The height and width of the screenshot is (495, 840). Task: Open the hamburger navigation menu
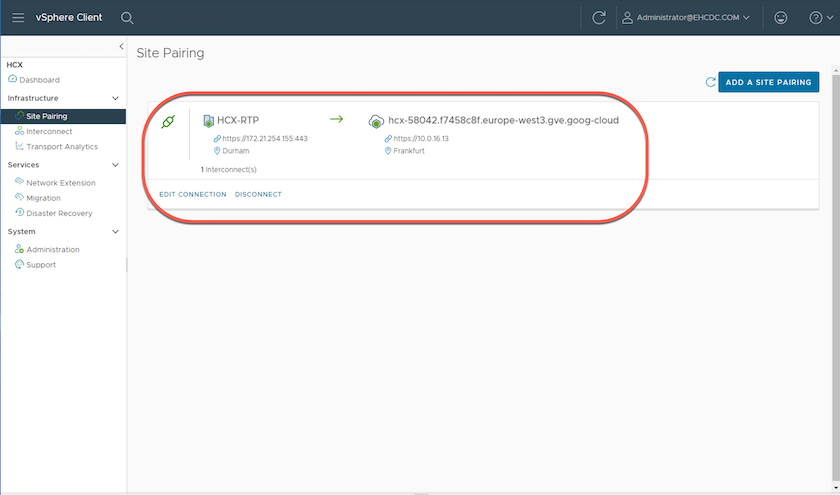(x=19, y=17)
